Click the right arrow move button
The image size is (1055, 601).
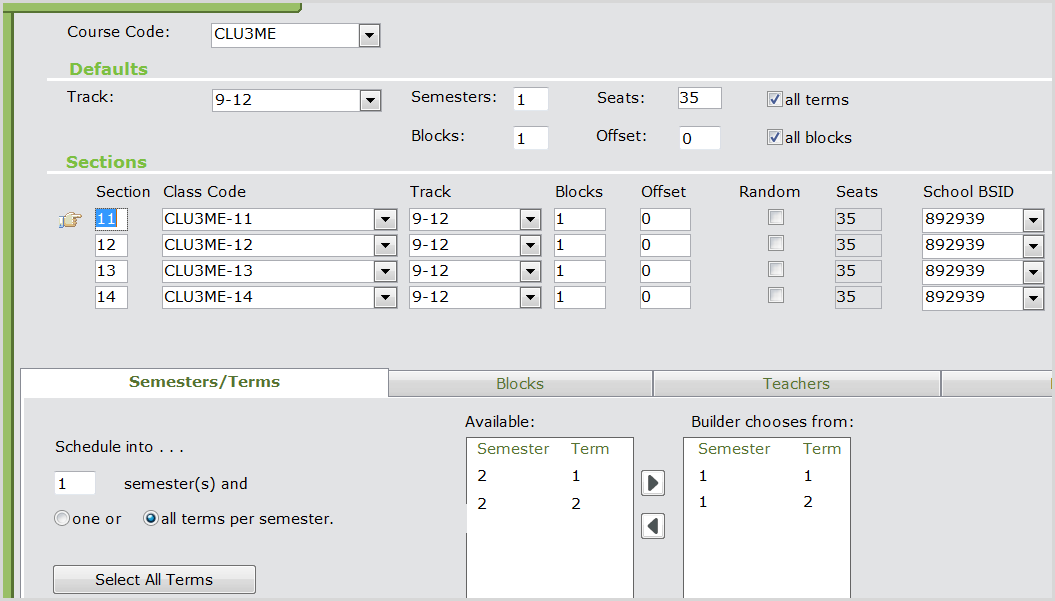tap(653, 483)
